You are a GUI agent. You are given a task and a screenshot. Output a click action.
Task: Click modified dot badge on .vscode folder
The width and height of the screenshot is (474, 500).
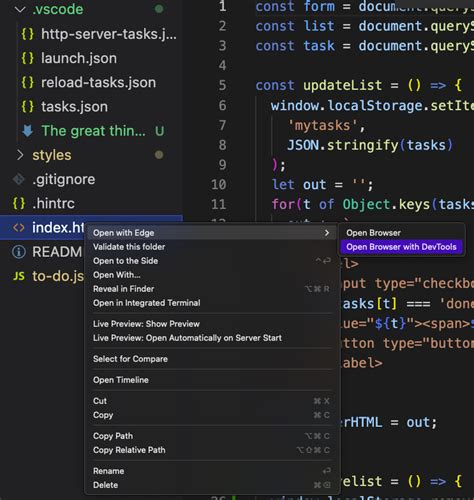point(159,9)
